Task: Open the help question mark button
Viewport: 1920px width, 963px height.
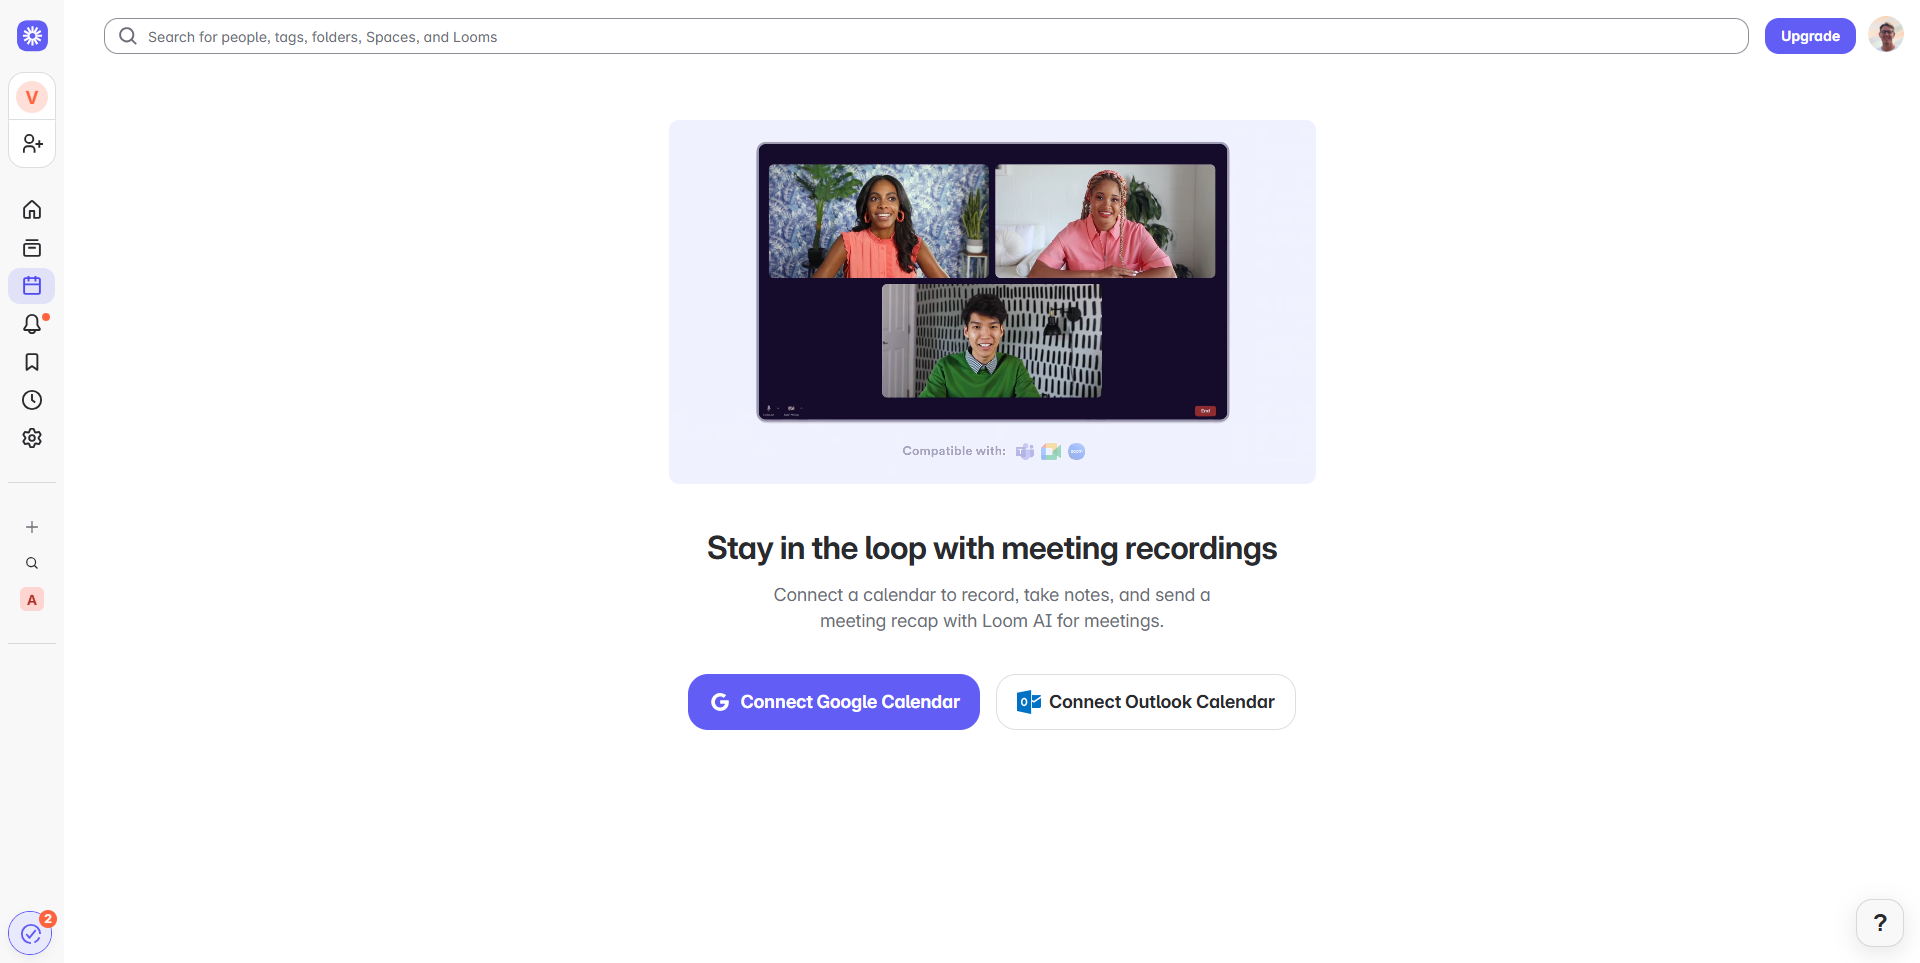Action: 1880,923
